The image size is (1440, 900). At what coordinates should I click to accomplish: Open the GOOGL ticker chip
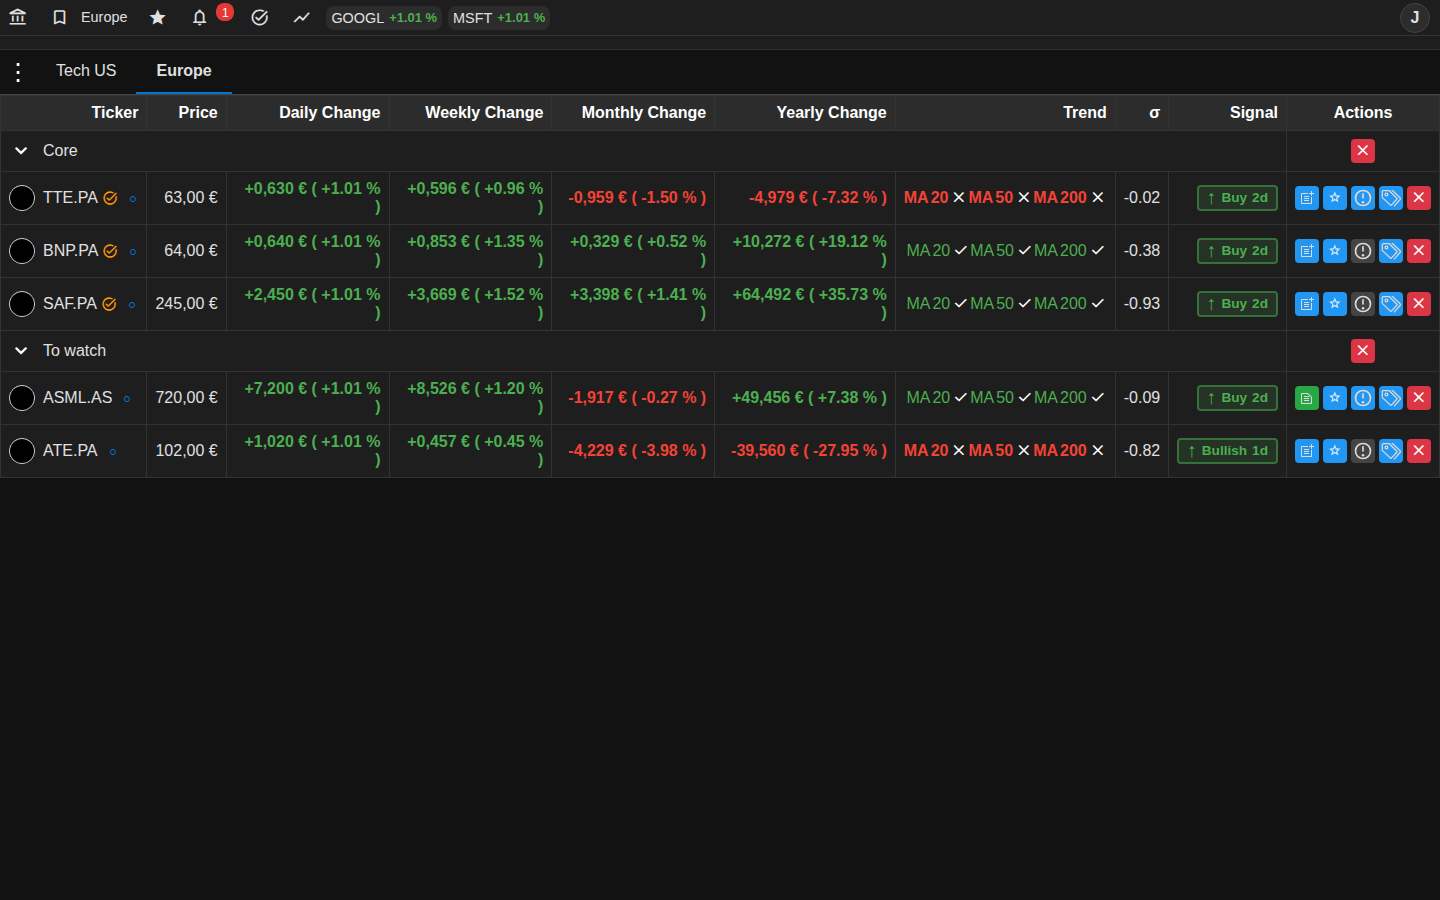coord(384,18)
